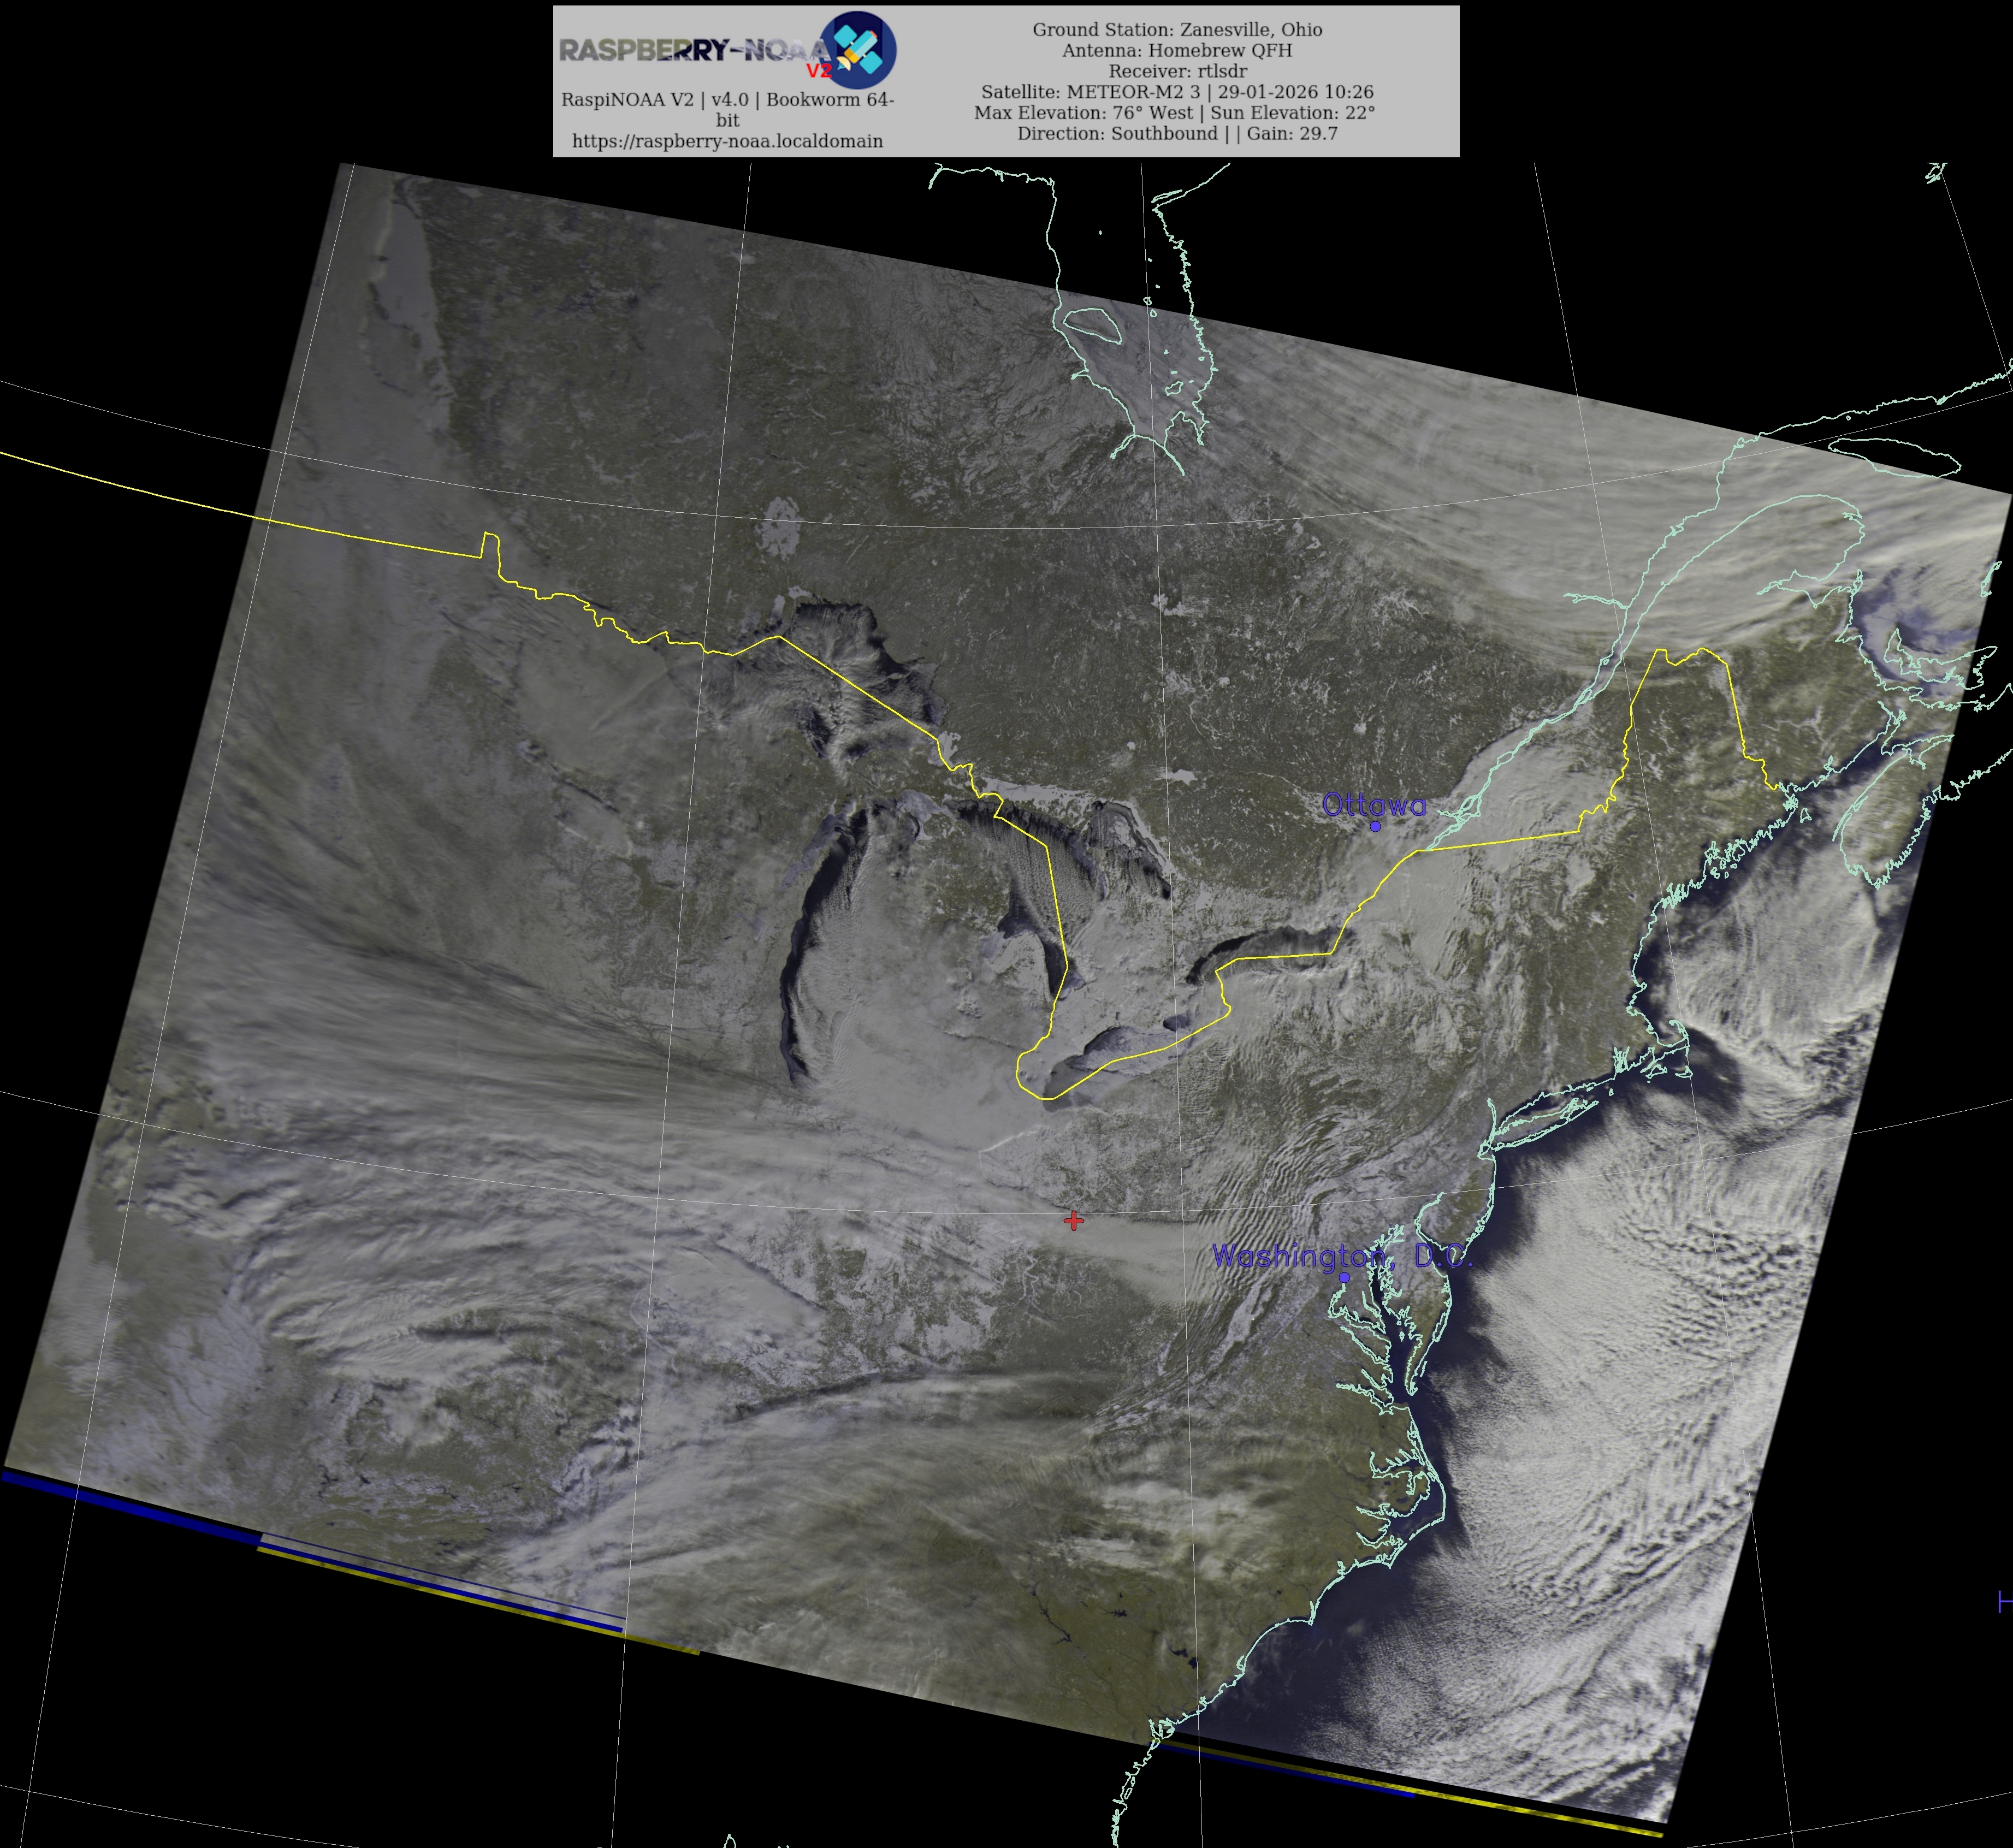Click the Antenna: Homebrew QFH line

pos(1177,50)
